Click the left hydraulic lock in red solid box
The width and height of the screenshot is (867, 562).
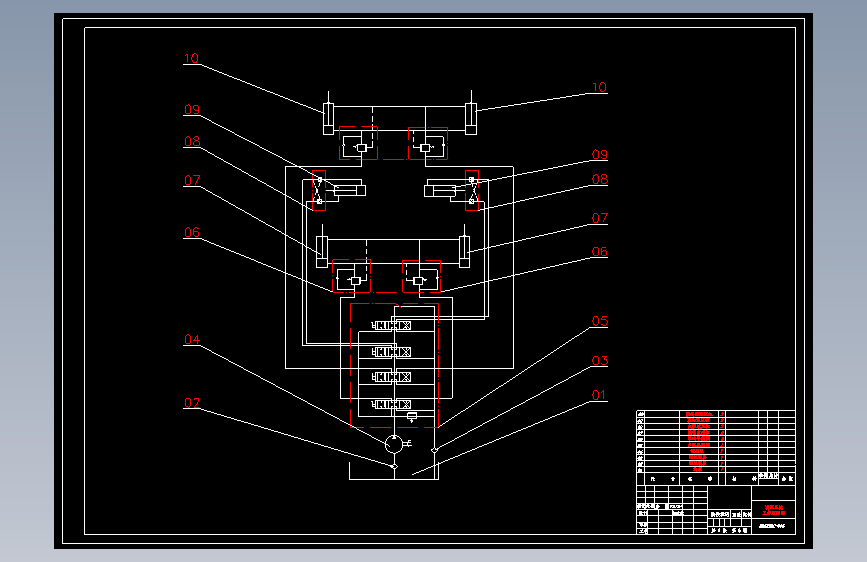point(319,191)
